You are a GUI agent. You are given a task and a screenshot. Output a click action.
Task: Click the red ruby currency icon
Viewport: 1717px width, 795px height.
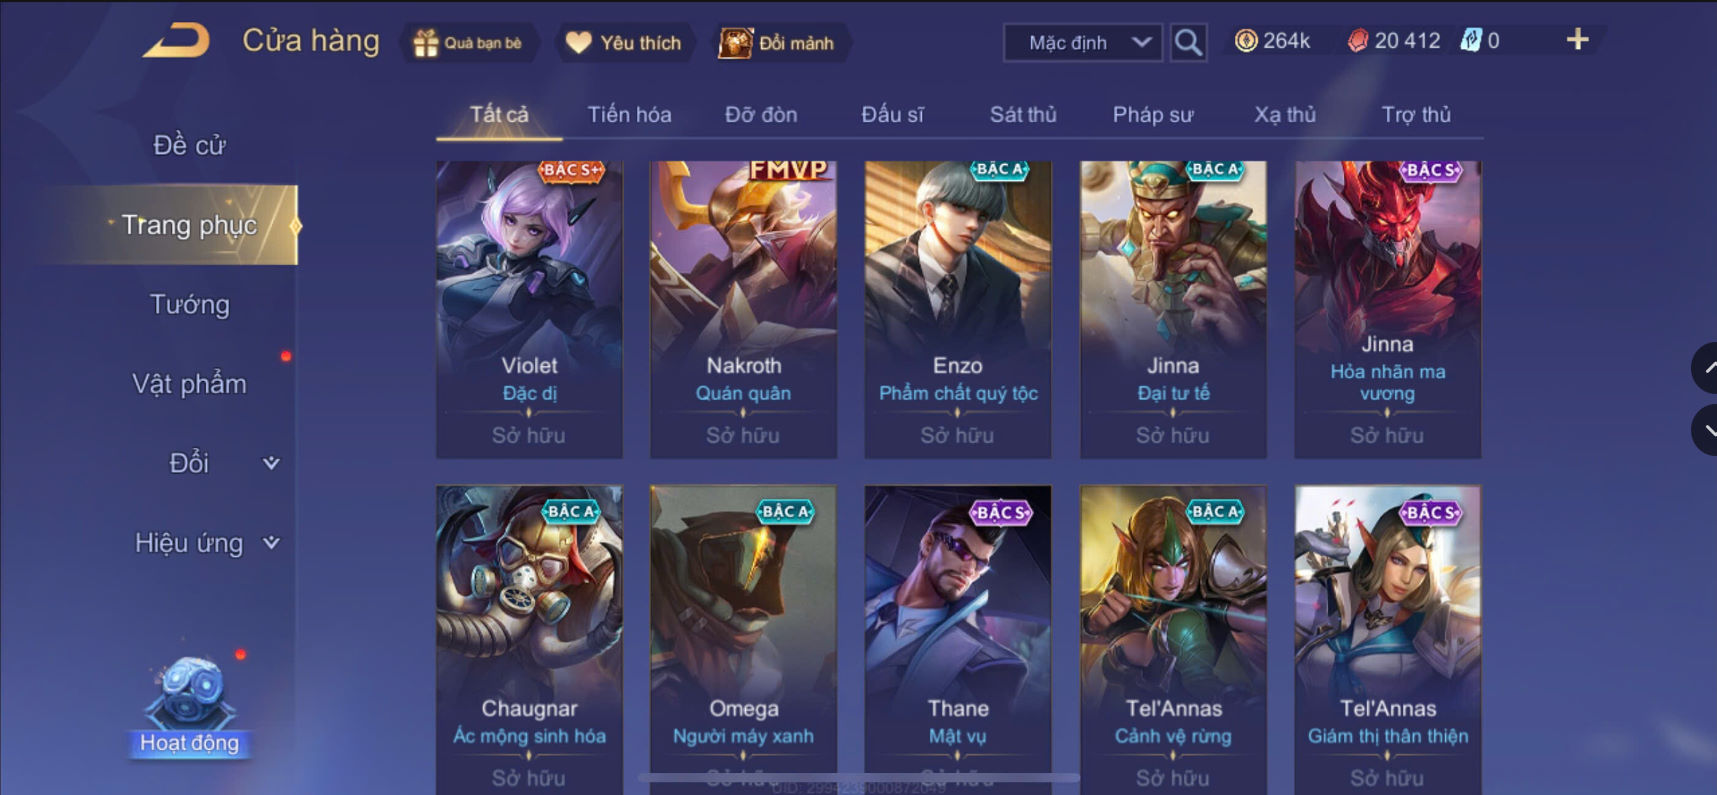pyautogui.click(x=1357, y=41)
